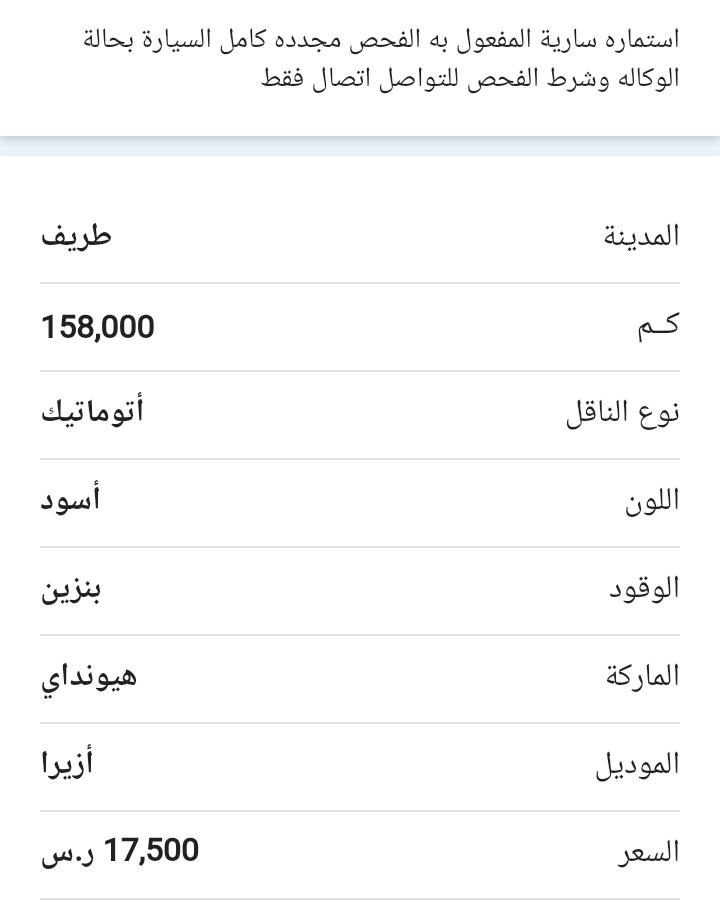The width and height of the screenshot is (720, 900).
Task: Select the transmission value أتوماتيك
Action: pos(92,412)
